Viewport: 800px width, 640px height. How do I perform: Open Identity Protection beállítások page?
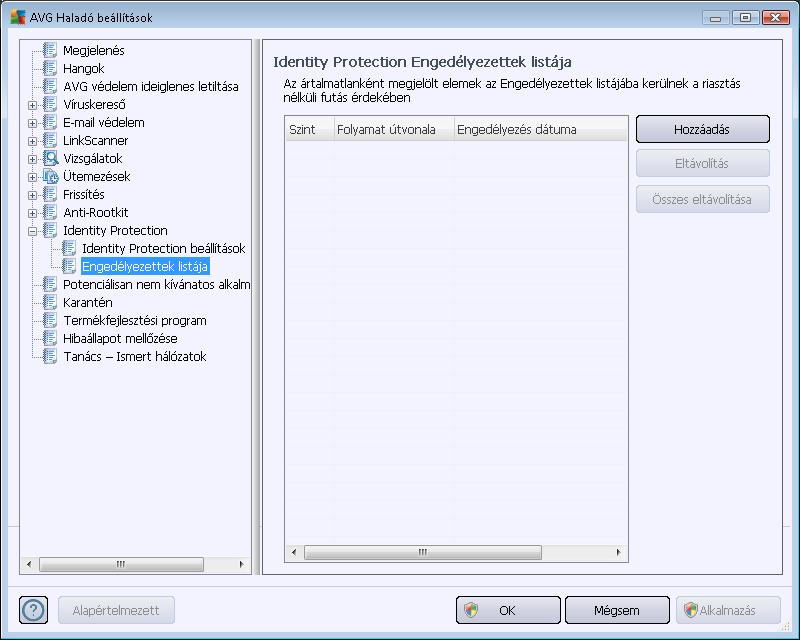point(164,249)
